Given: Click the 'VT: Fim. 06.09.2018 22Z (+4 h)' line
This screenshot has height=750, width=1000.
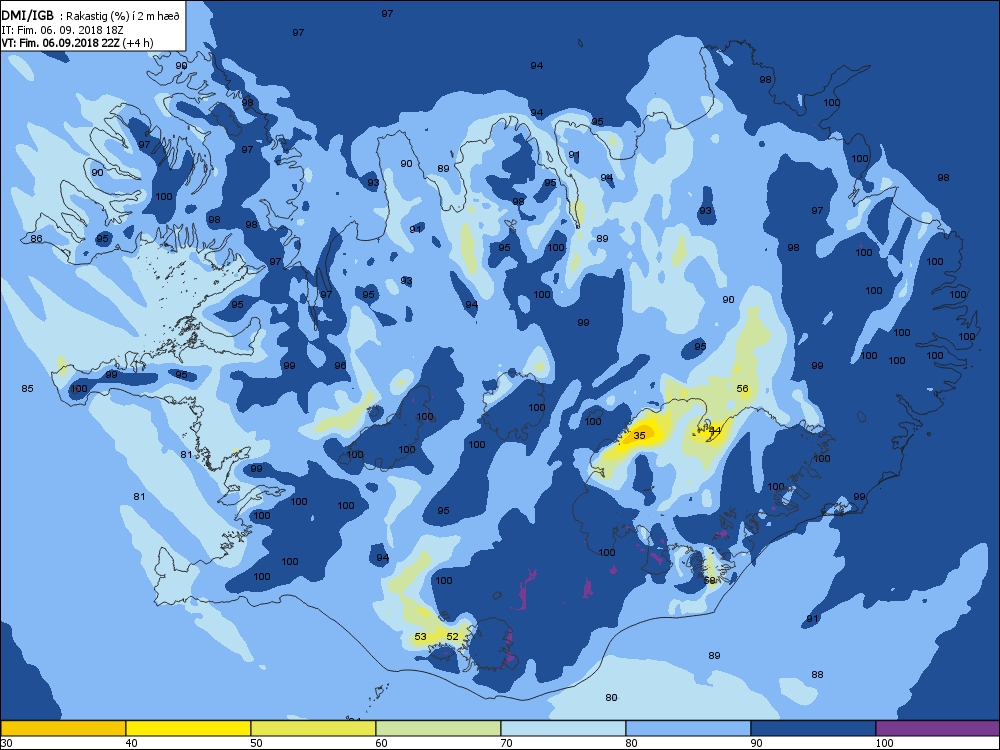Looking at the screenshot, I should click(77, 43).
